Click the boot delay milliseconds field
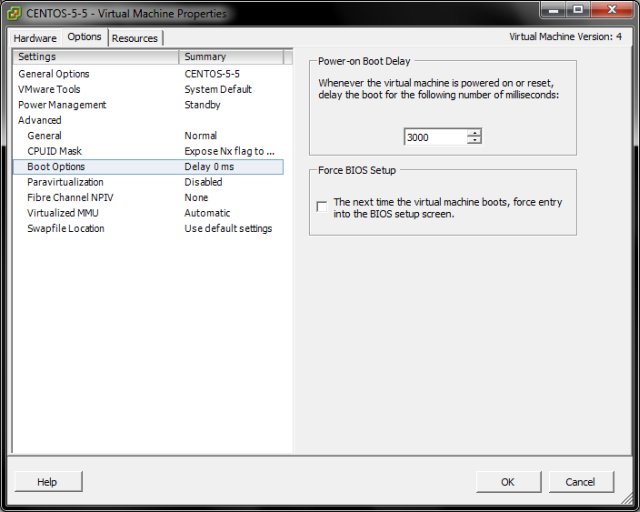Viewport: 640px width, 512px height. 435,137
